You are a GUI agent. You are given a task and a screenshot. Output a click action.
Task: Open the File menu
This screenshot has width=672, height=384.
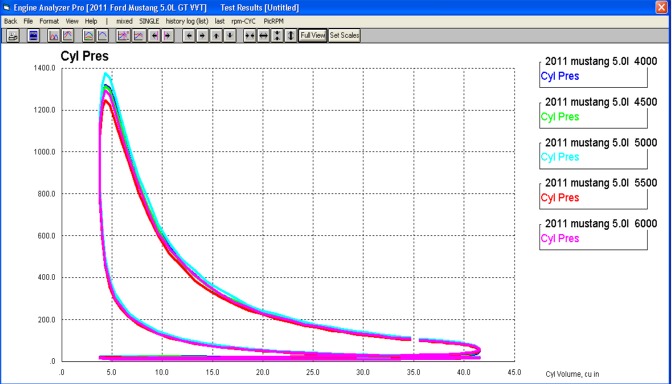click(x=28, y=21)
